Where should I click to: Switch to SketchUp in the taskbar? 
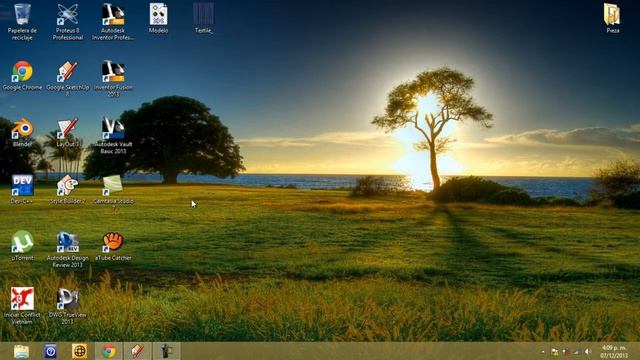pyautogui.click(x=138, y=351)
